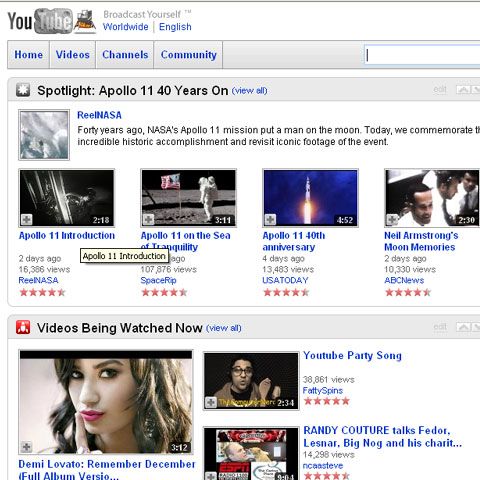480x480 pixels.
Task: Visit ABCNews channel link
Action: (404, 280)
